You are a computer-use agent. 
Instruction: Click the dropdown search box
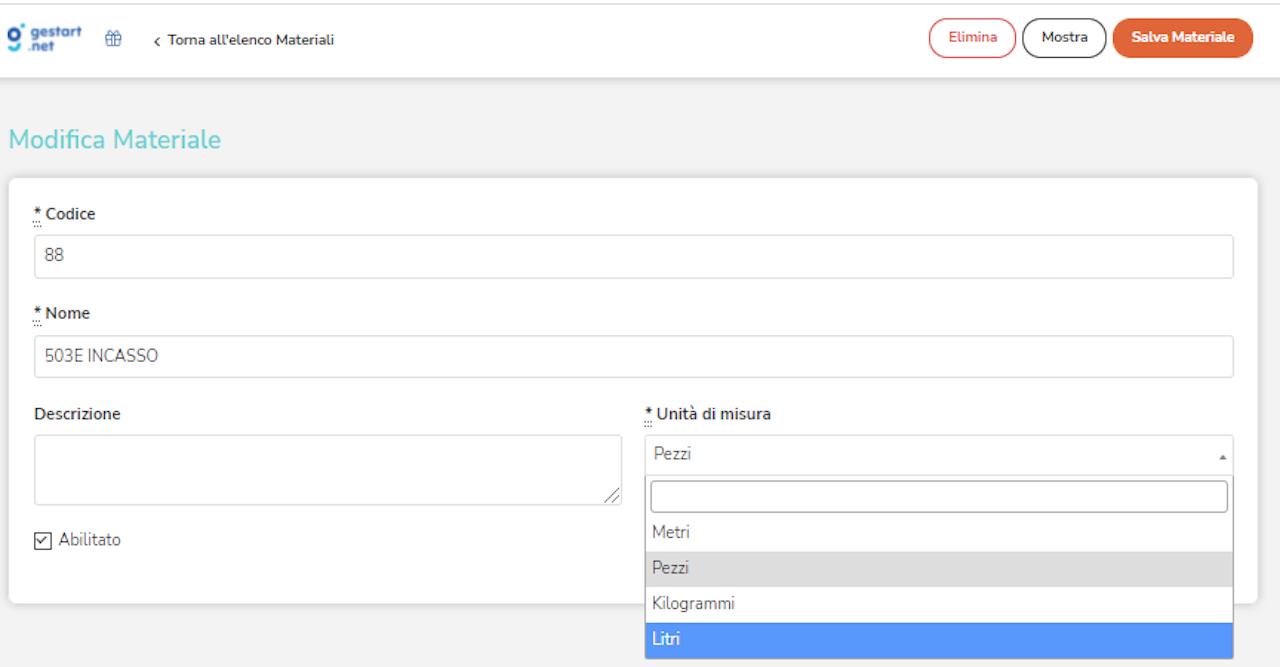coord(938,496)
